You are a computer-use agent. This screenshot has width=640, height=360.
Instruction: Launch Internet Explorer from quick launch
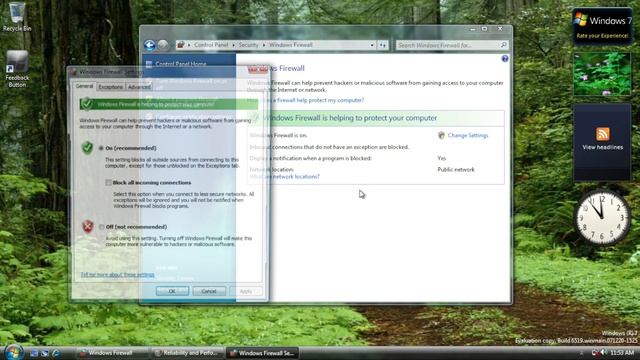56,353
